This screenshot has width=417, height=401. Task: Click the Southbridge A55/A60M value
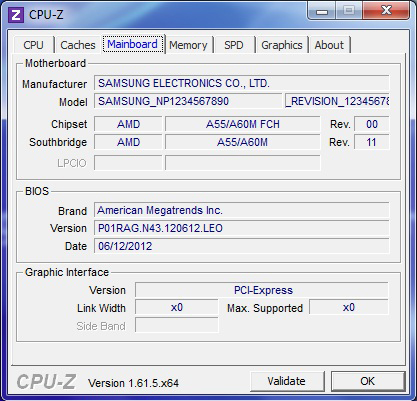coord(243,142)
